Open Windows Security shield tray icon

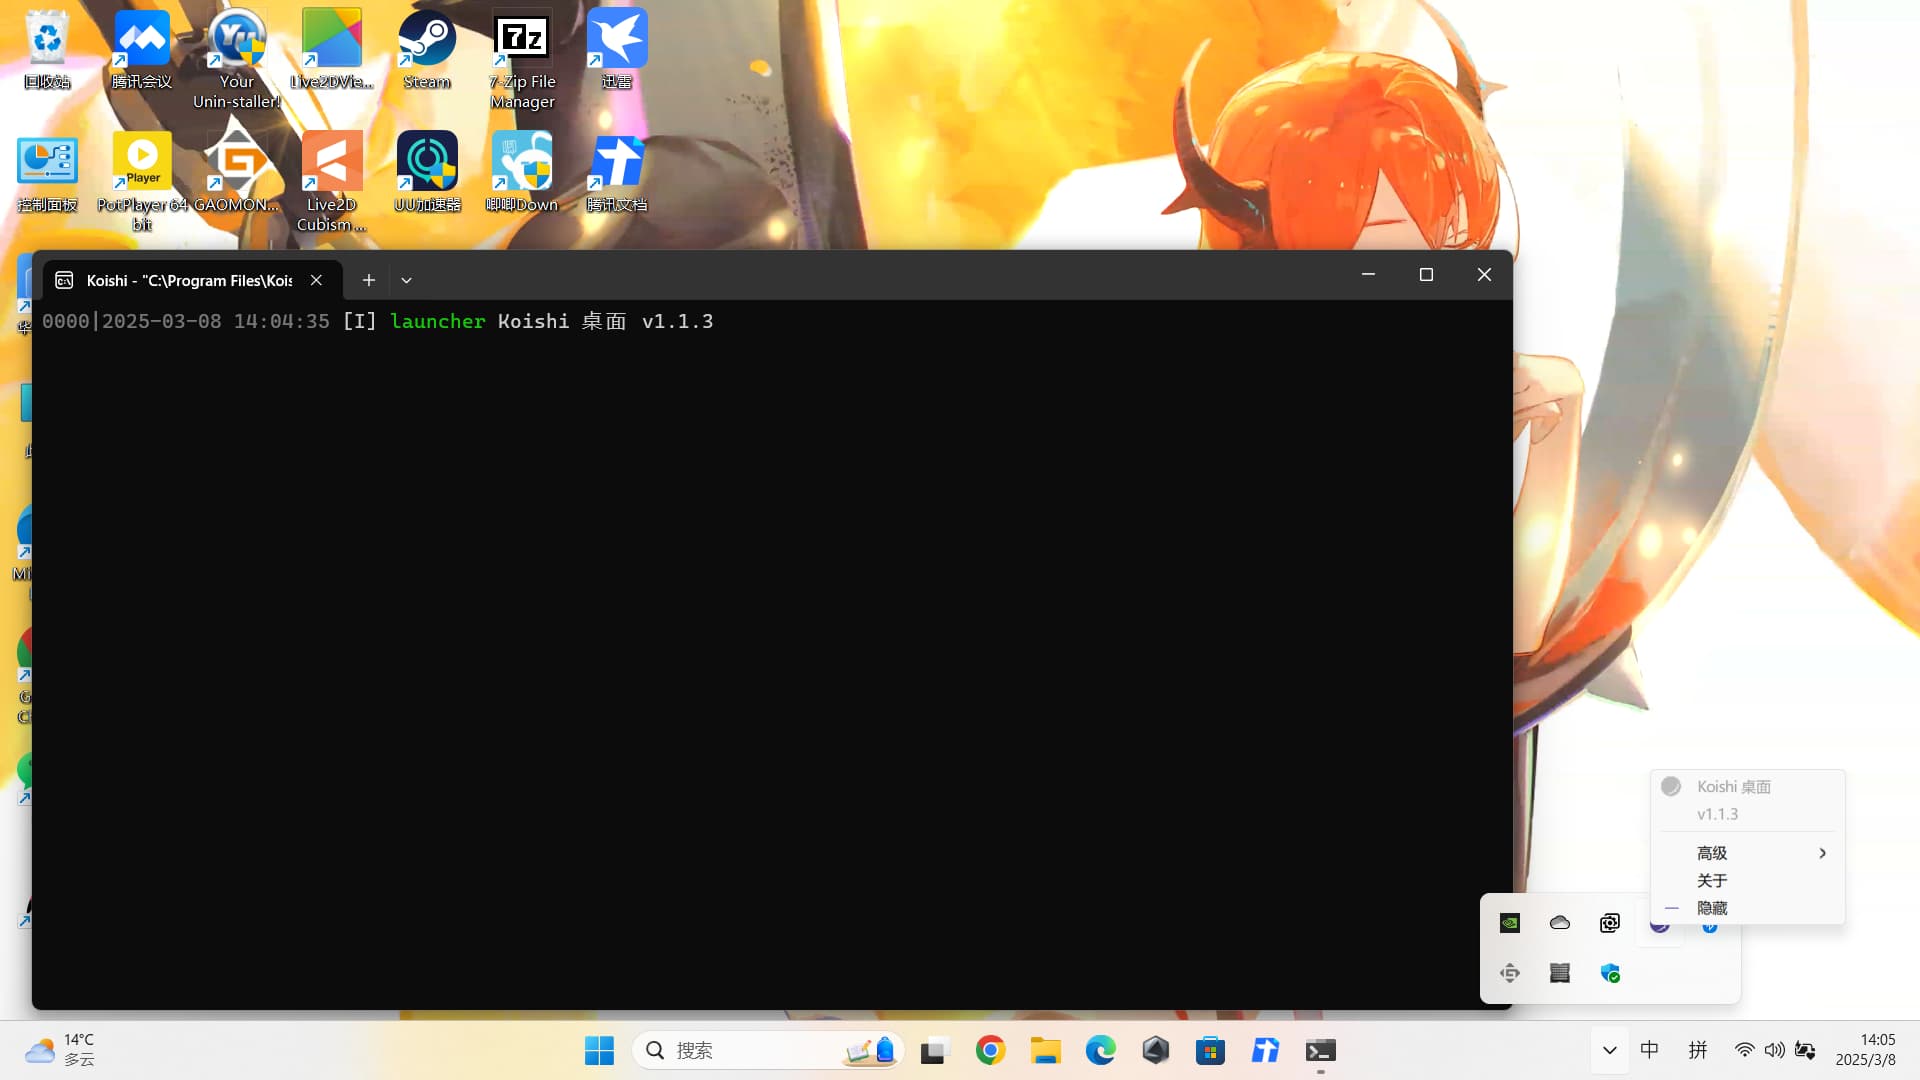1610,973
